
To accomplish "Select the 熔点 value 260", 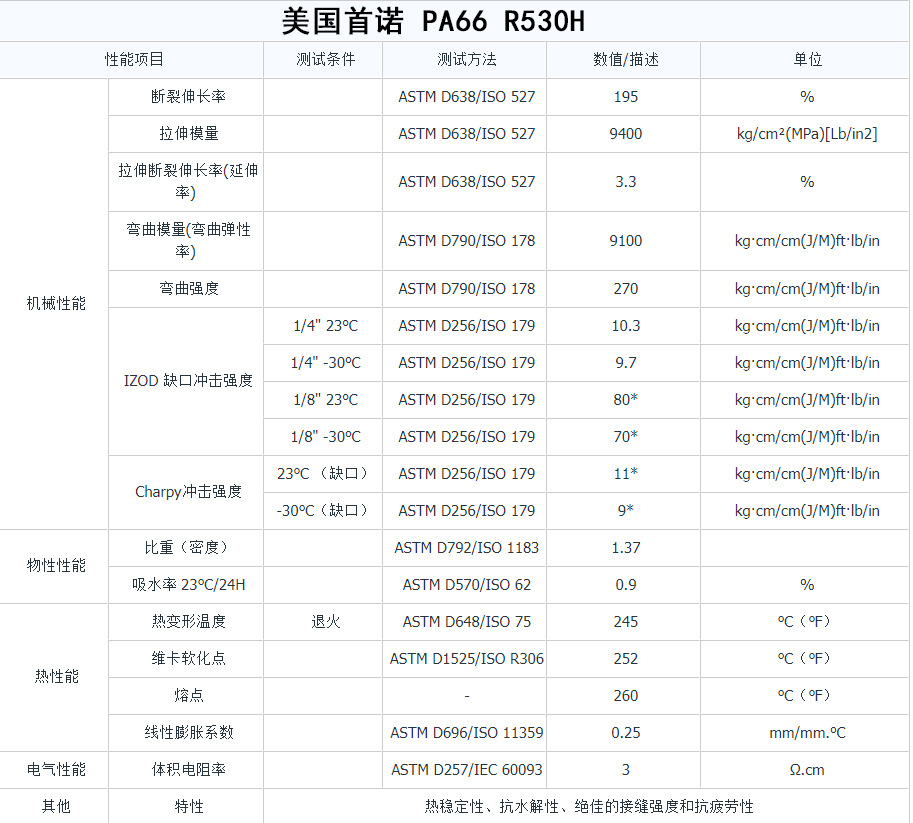I will (x=625, y=696).
